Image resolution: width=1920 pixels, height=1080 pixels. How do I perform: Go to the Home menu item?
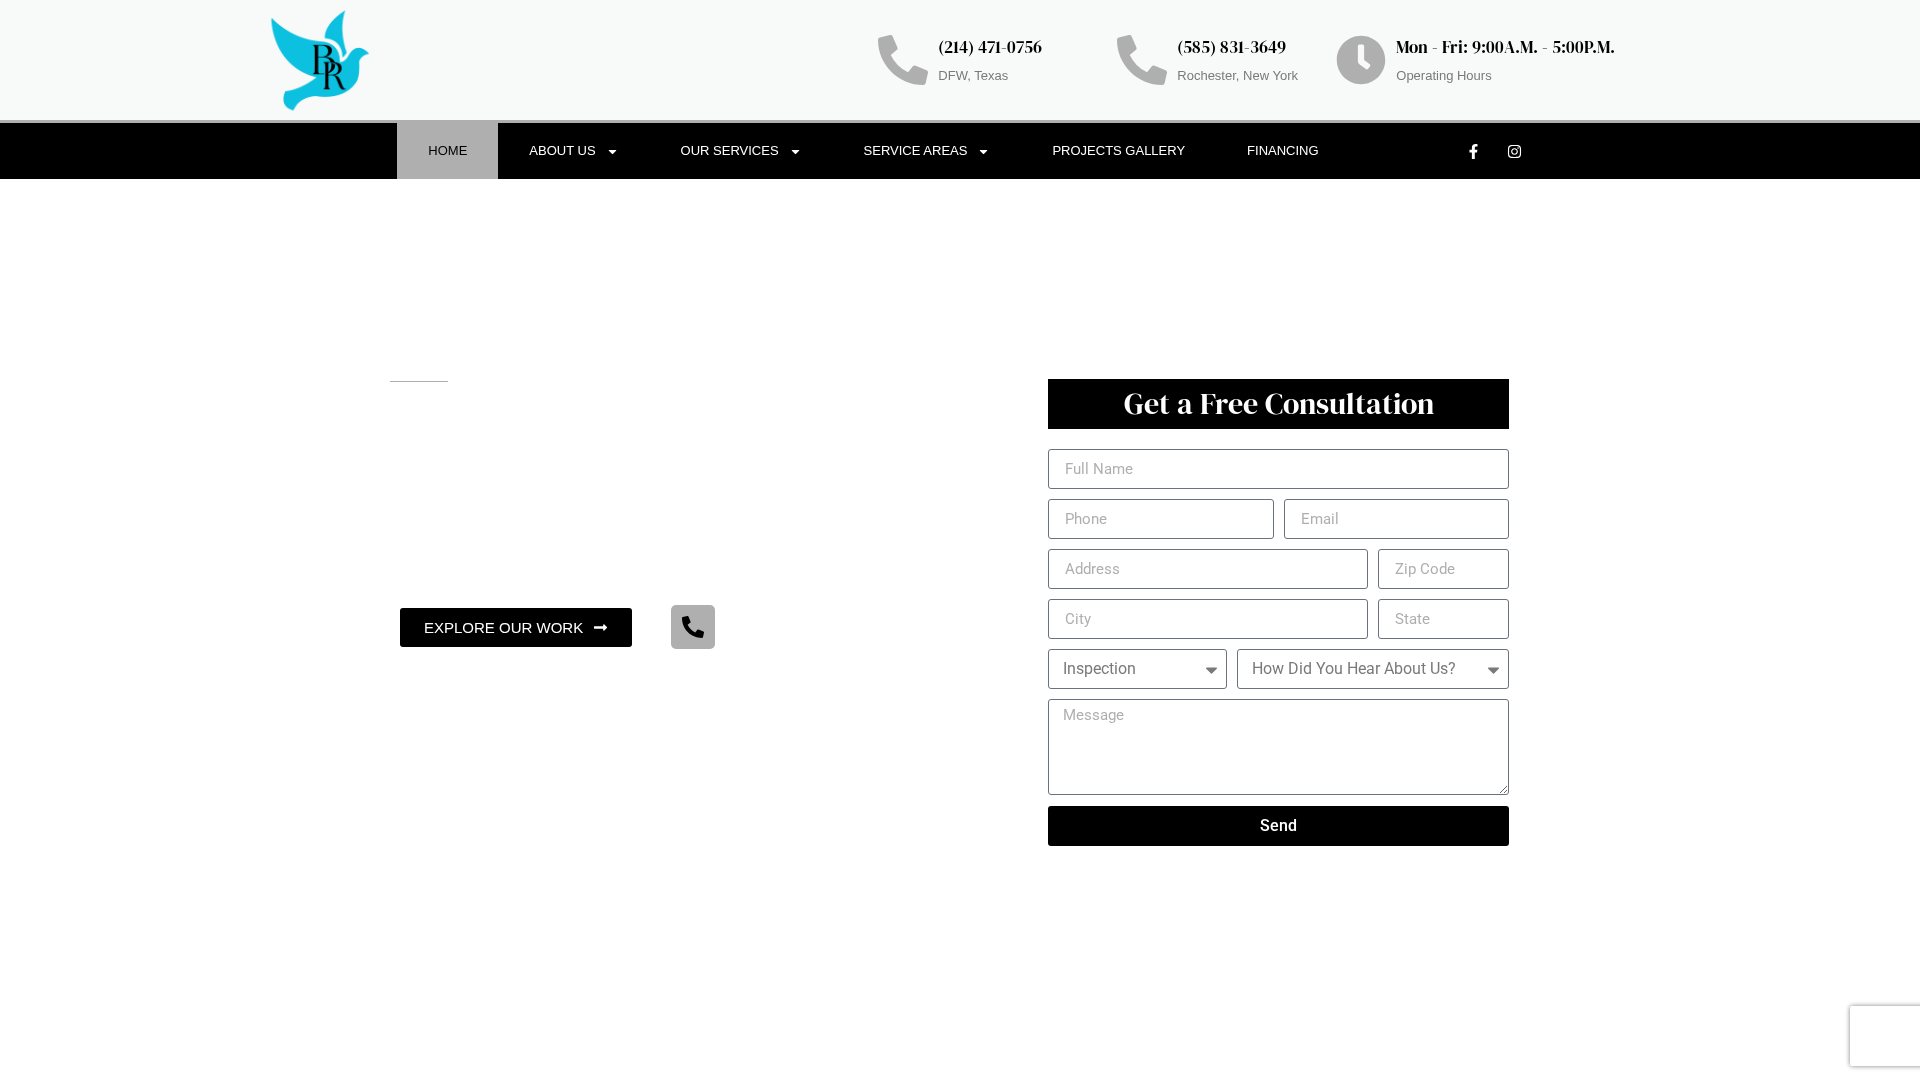447,151
